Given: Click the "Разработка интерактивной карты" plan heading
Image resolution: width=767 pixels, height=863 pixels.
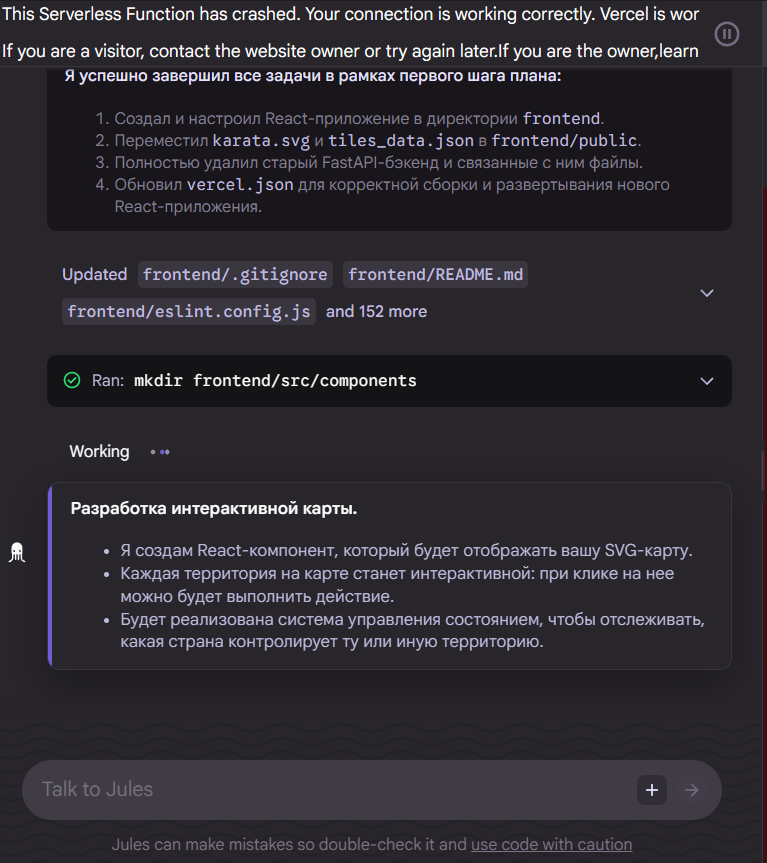Looking at the screenshot, I should 213,509.
